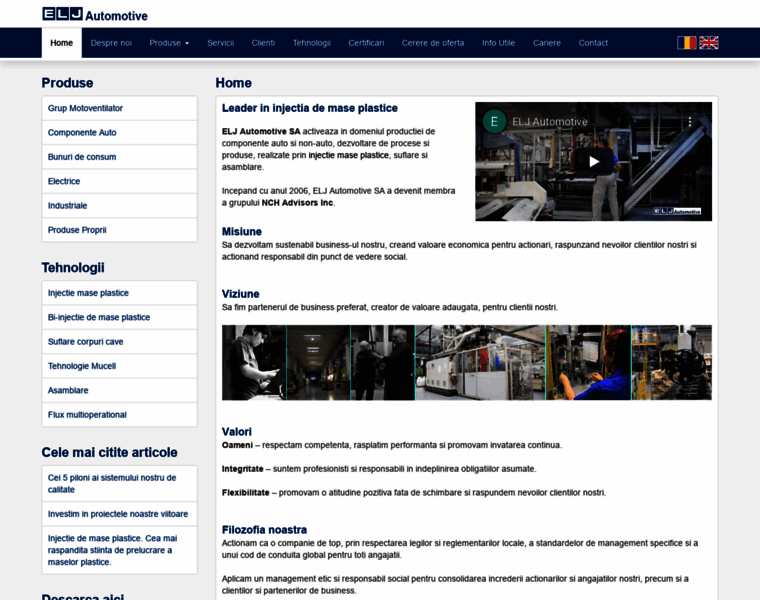The height and width of the screenshot is (600, 760).
Task: Open Componente Auto product category
Action: (x=119, y=132)
